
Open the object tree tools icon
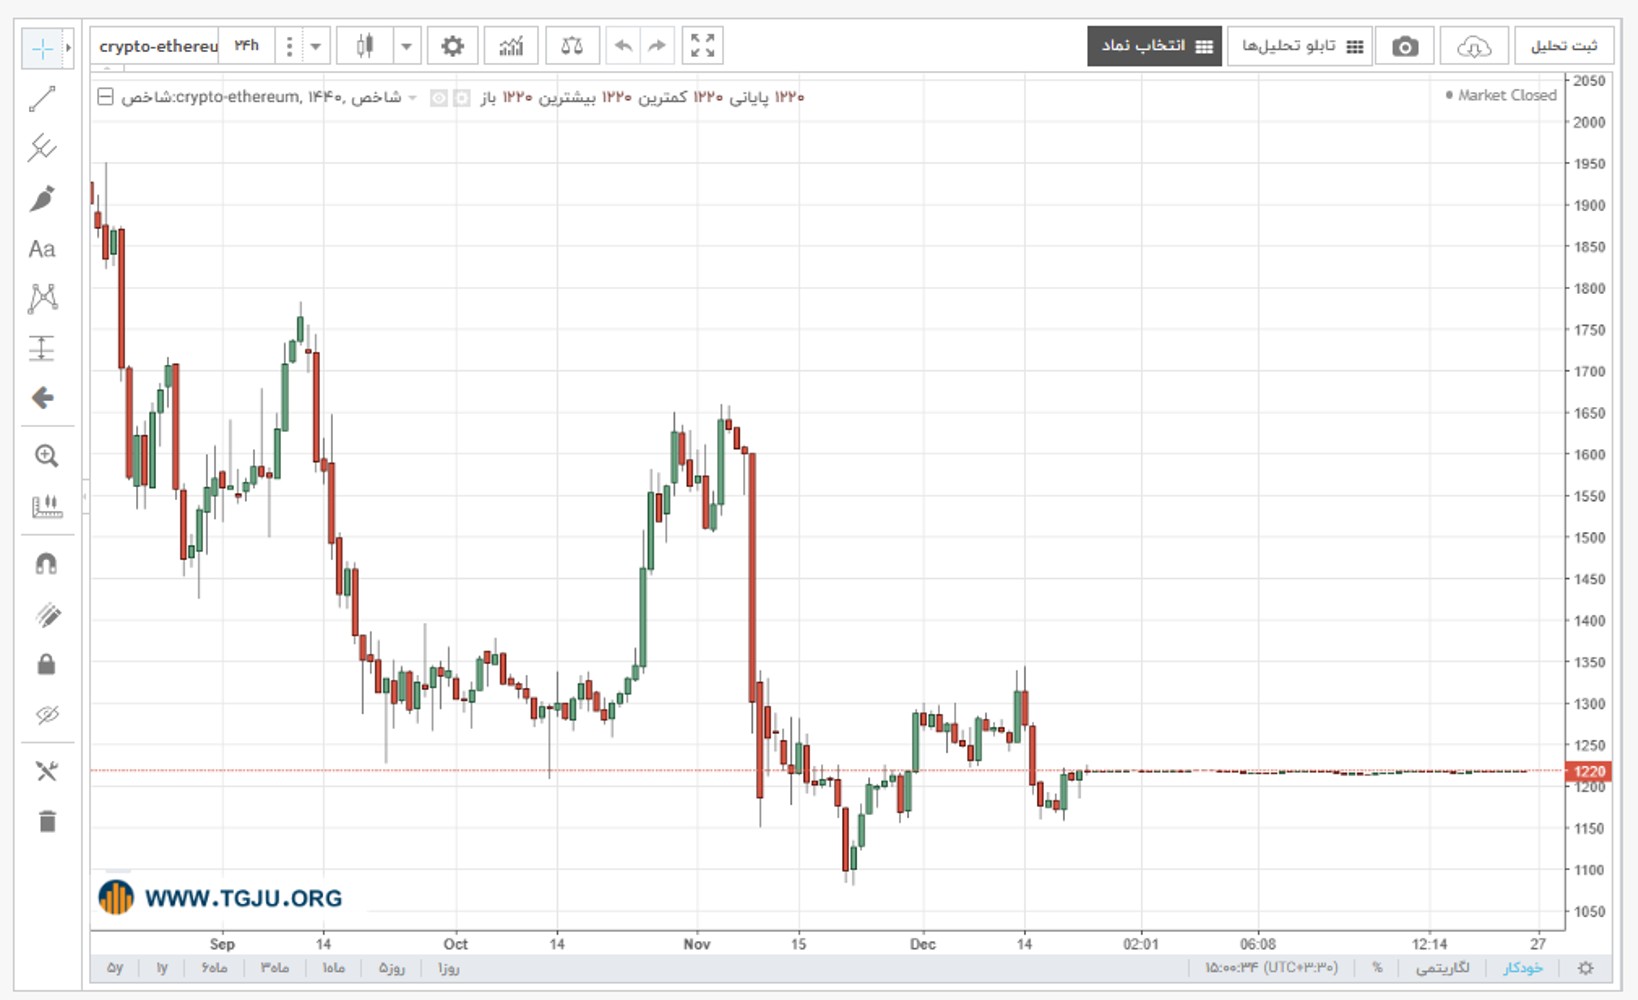pos(46,771)
